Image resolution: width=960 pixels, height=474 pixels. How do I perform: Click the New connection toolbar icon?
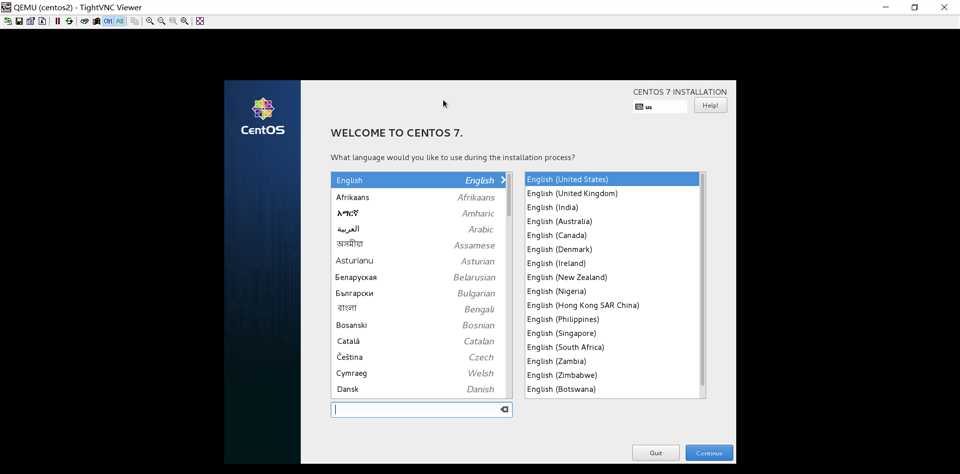pyautogui.click(x=8, y=21)
